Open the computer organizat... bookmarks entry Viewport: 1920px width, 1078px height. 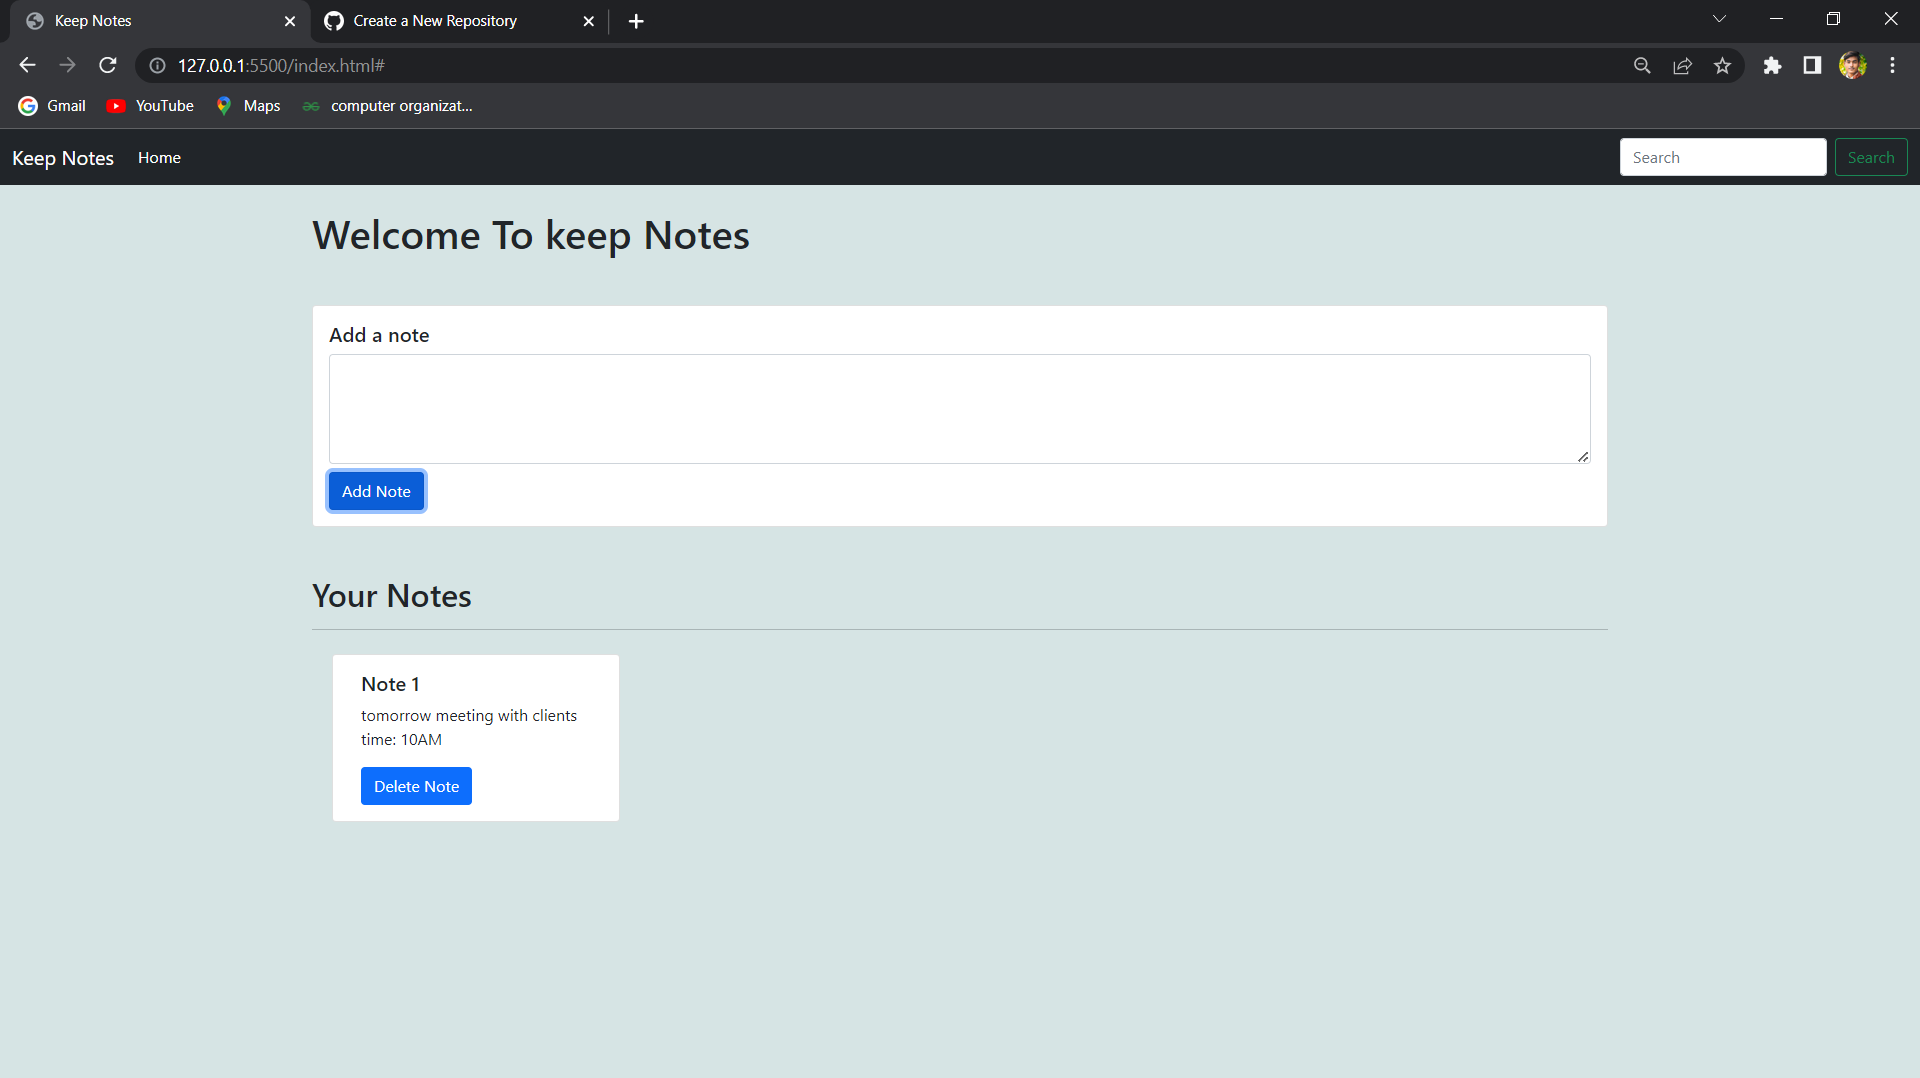386,105
